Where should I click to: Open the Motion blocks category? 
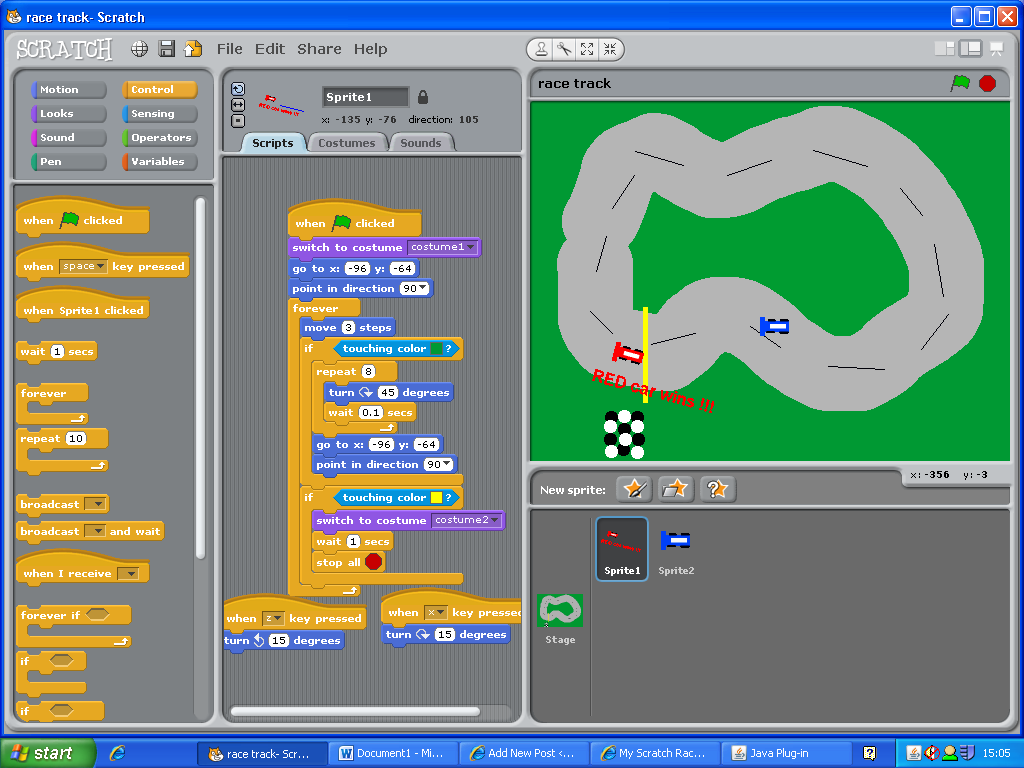coord(69,89)
